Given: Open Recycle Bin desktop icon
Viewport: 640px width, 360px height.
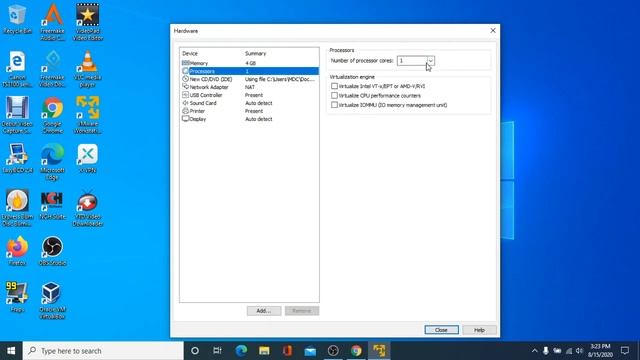Looking at the screenshot, I should point(17,19).
